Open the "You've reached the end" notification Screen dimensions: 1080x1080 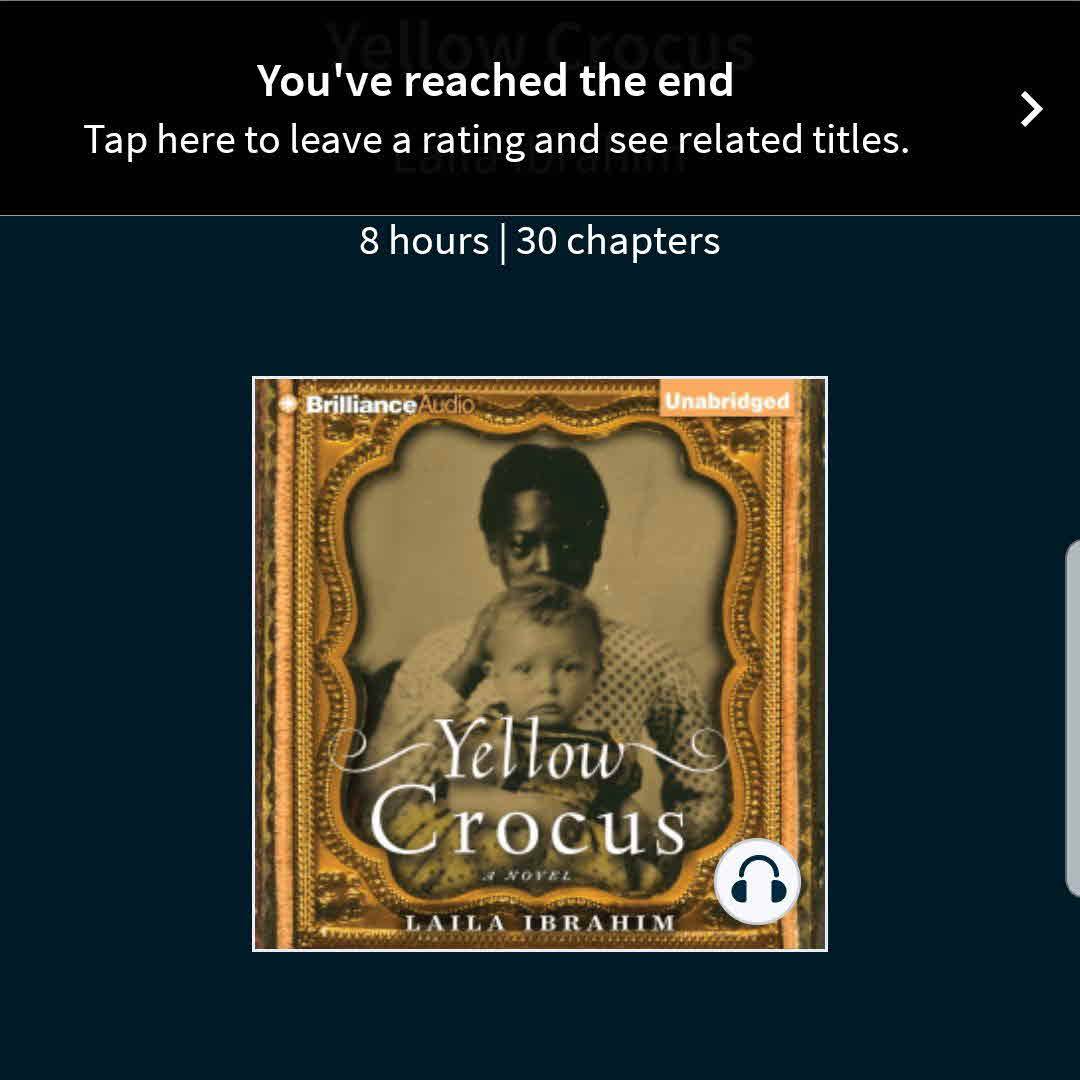click(540, 108)
